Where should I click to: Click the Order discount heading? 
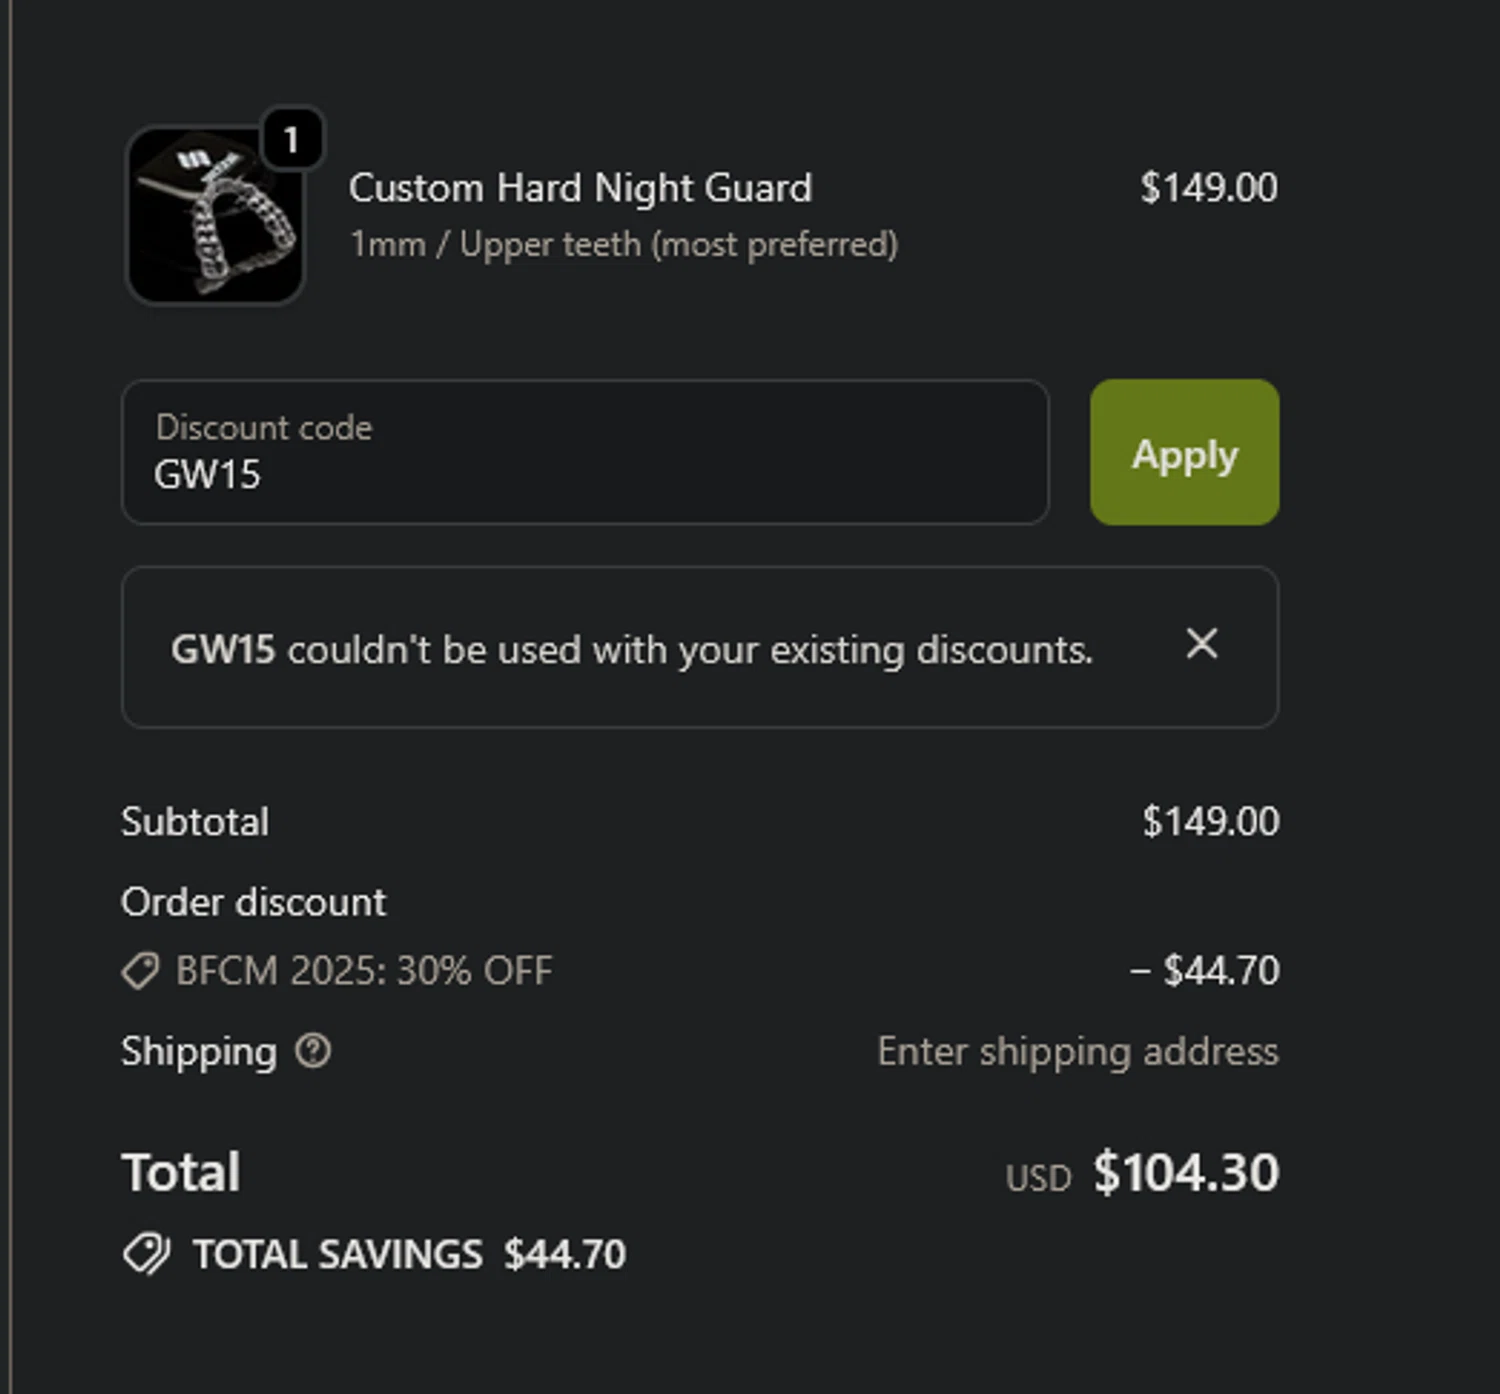tap(253, 902)
